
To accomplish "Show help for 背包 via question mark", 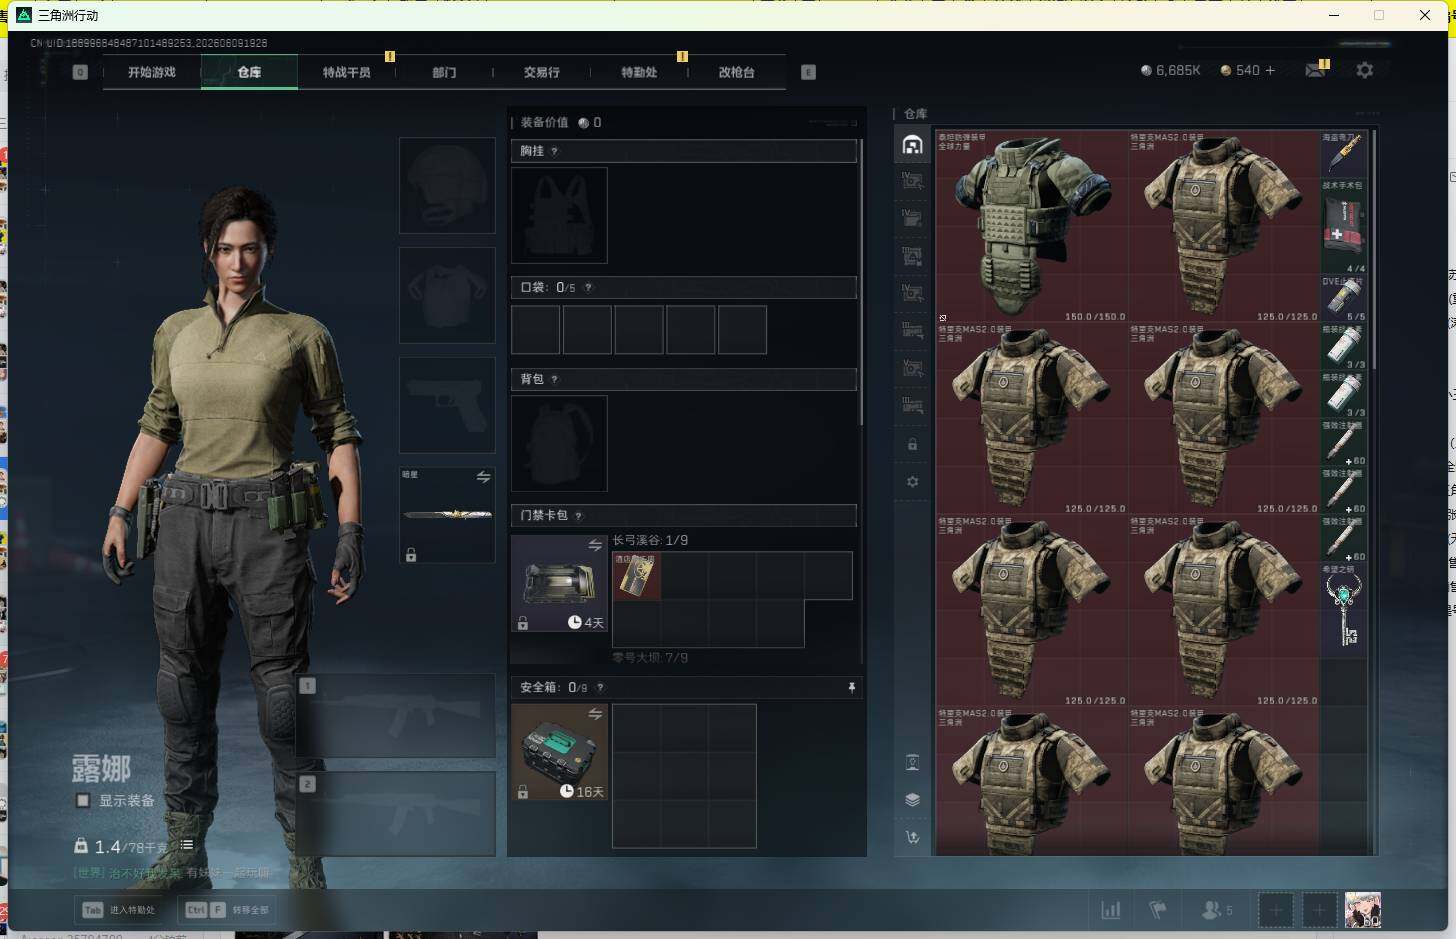I will [x=554, y=380].
